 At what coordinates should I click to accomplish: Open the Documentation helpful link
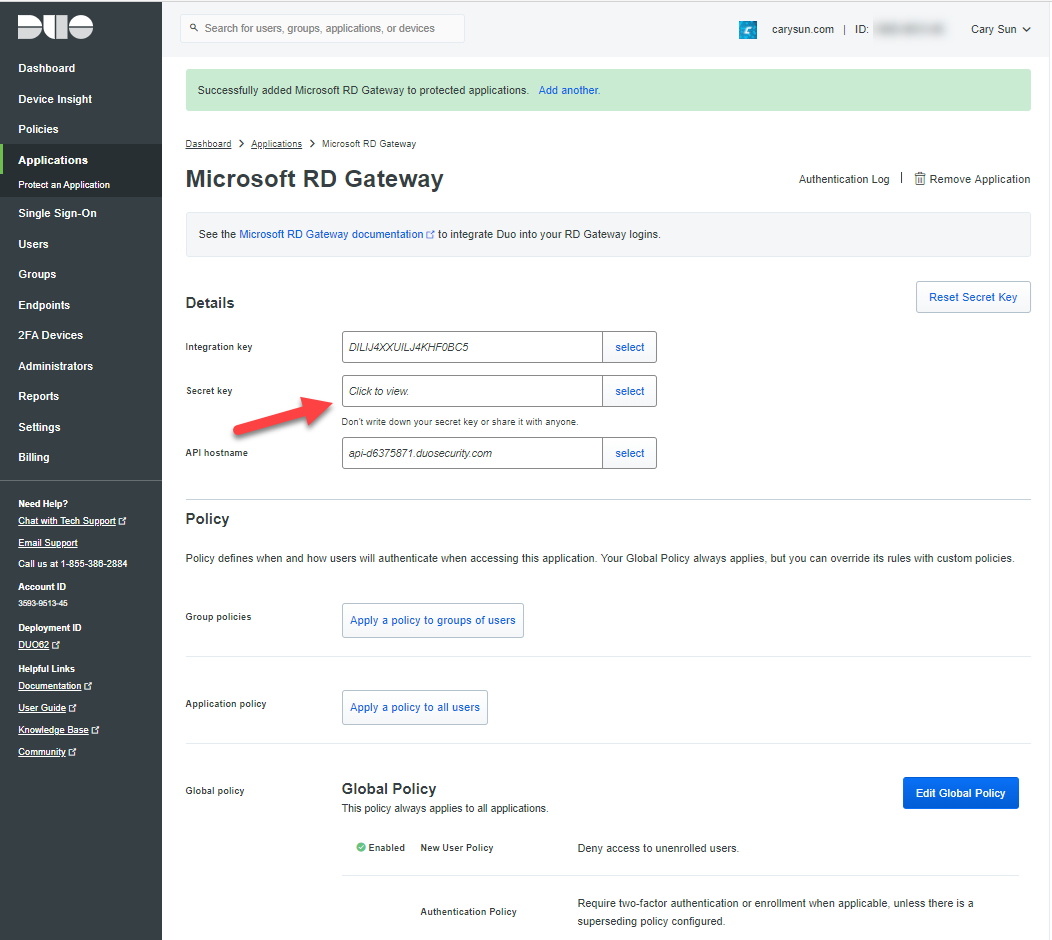55,686
